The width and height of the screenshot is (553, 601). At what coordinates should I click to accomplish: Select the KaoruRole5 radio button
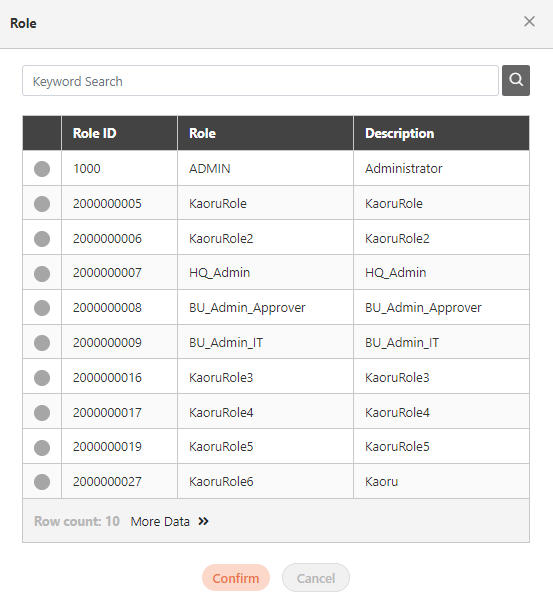coord(42,448)
